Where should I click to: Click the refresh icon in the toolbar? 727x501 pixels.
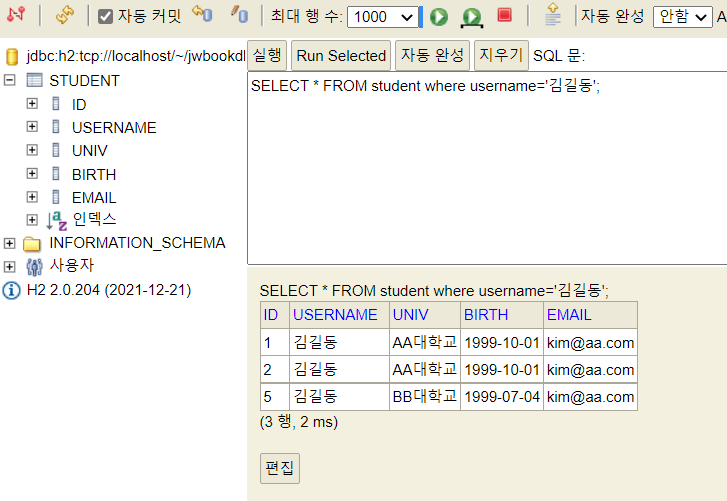[x=64, y=15]
